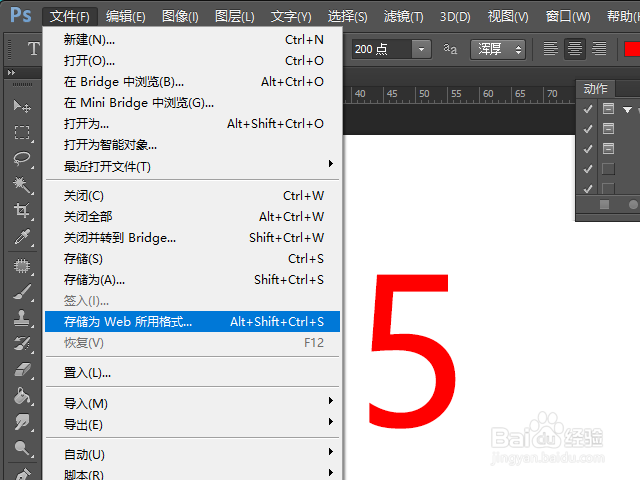Open the 窗口 menu

pyautogui.click(x=568, y=16)
